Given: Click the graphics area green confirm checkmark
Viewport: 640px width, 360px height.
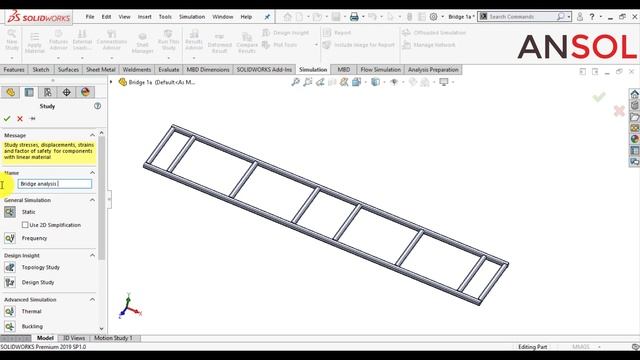Looking at the screenshot, I should (x=599, y=97).
